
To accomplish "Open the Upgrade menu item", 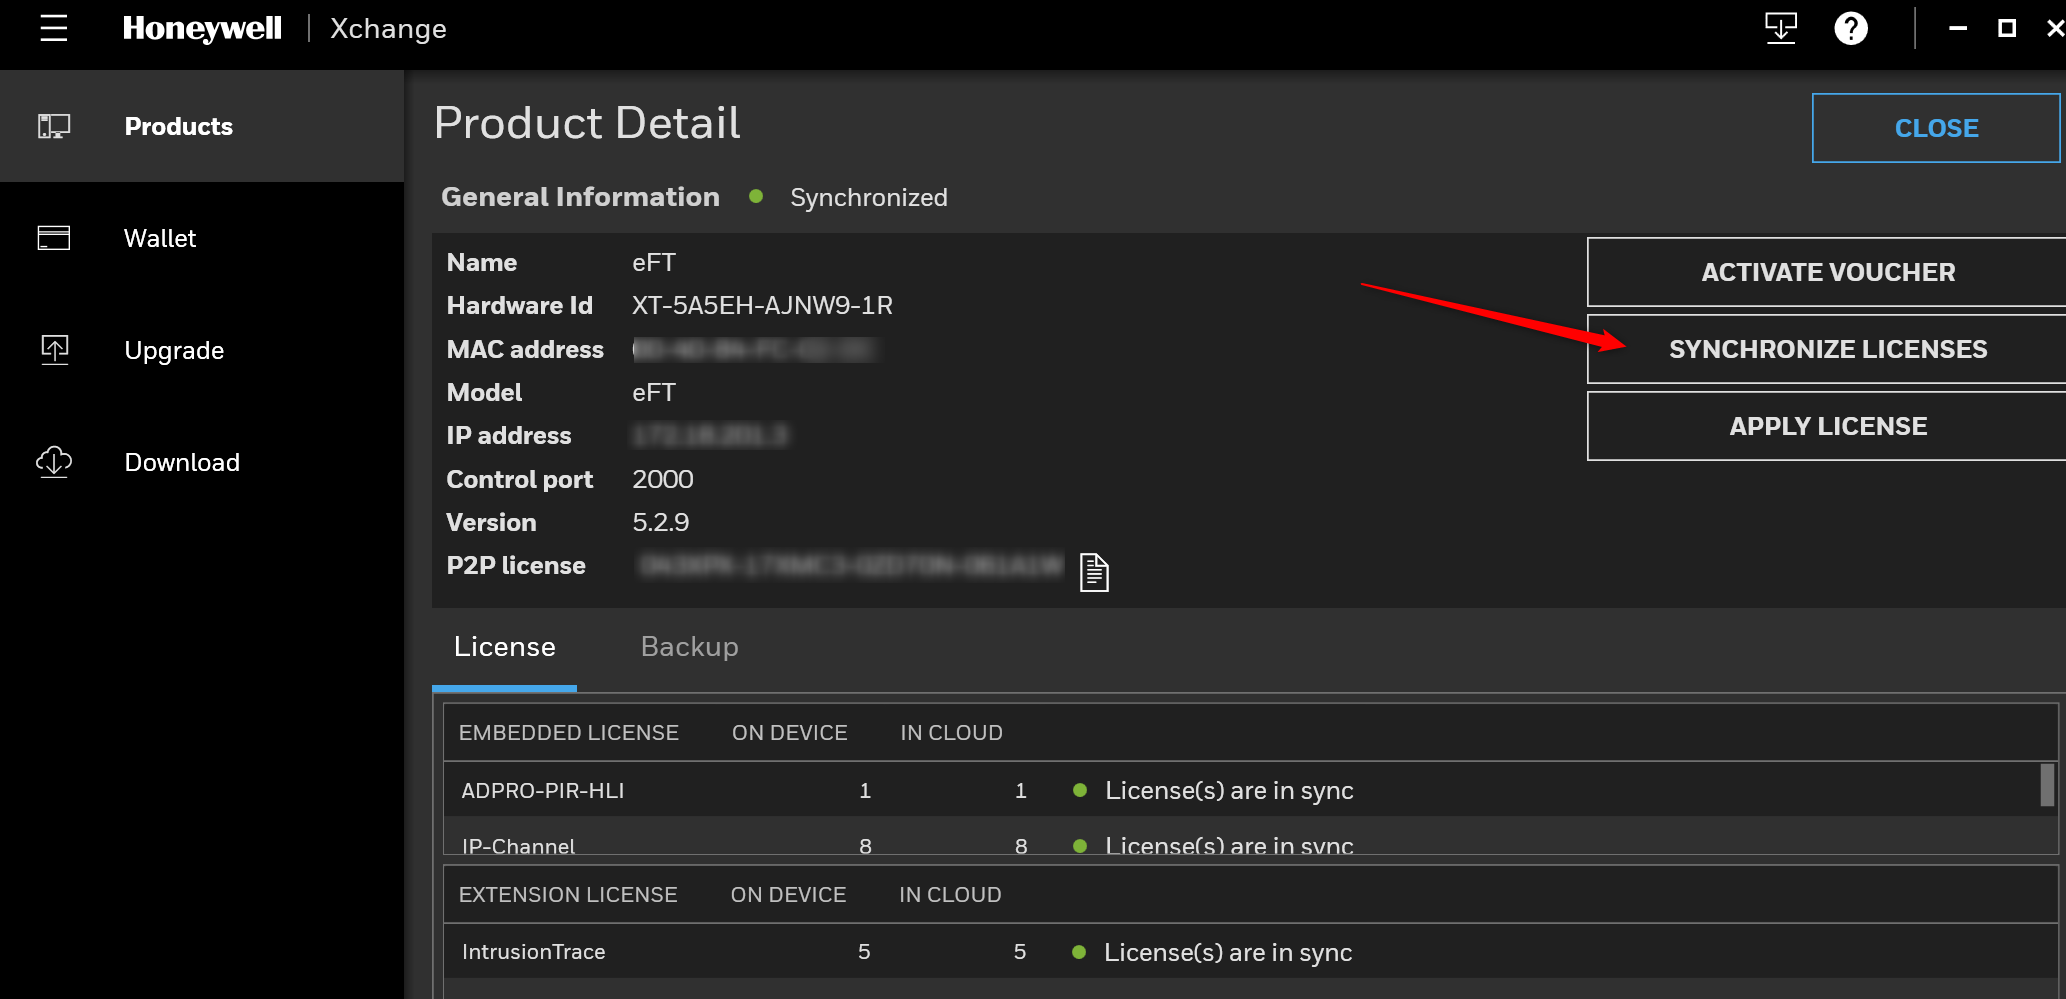I will 174,350.
